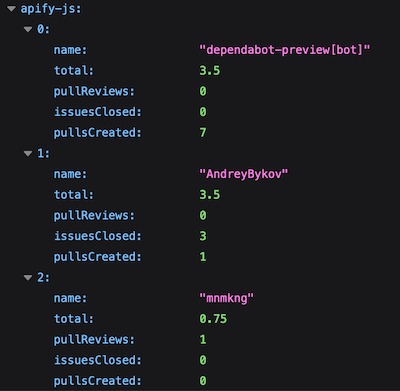Click pullsCreated key under AndreyBykov entry

tap(98, 257)
